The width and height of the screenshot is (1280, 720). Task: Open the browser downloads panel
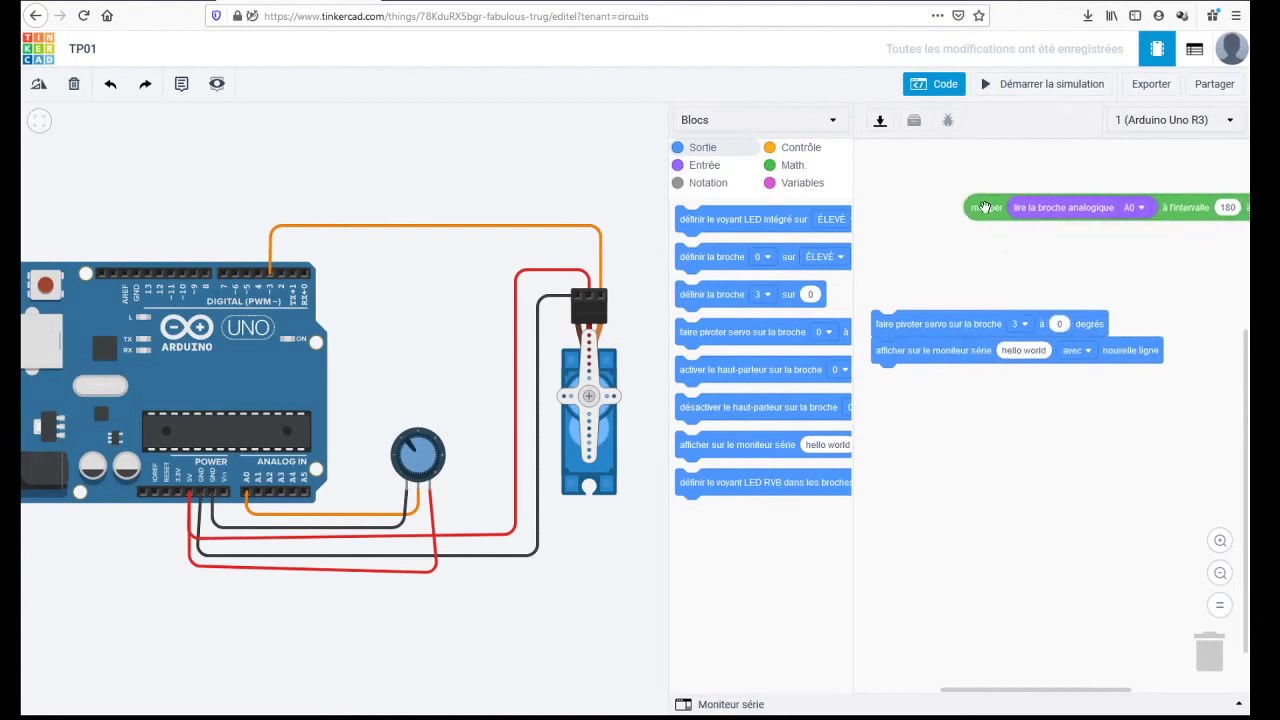pos(1088,16)
